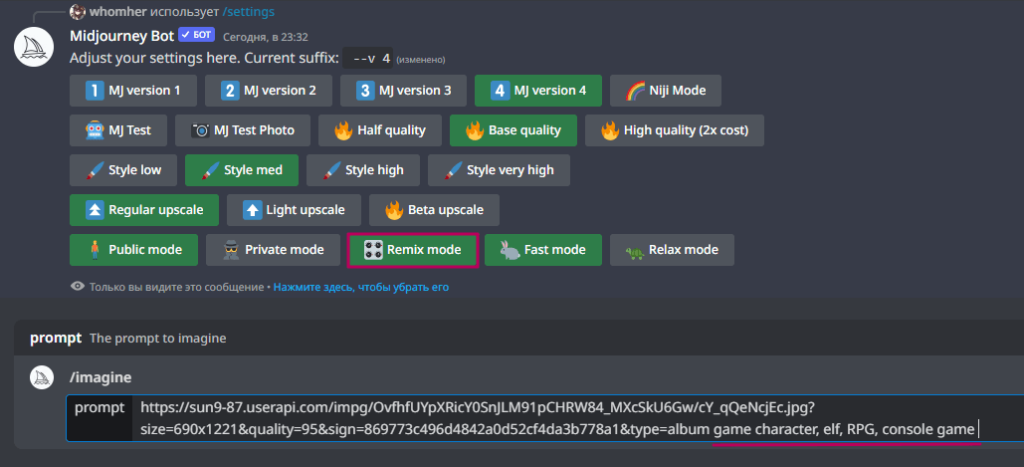The image size is (1024, 467).
Task: Choose High quality (2x cost)
Action: tap(675, 130)
